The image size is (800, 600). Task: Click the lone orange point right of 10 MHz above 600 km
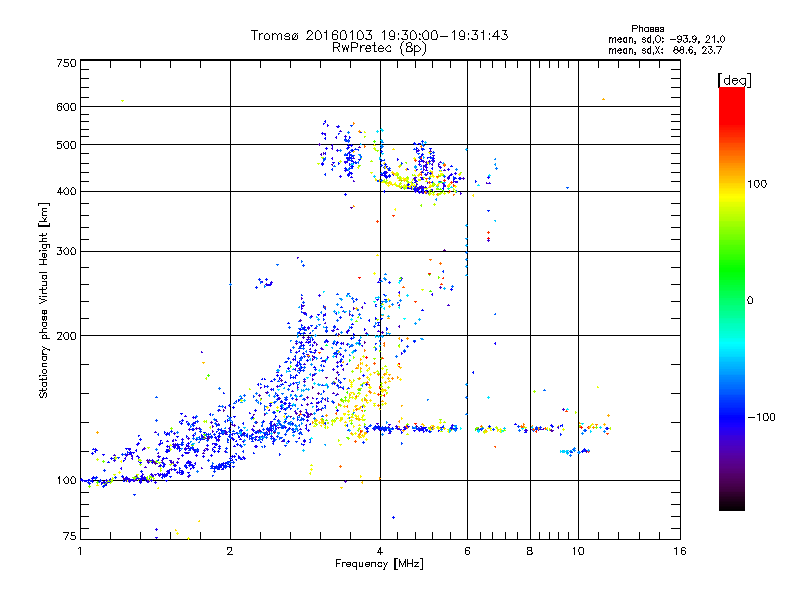click(604, 99)
